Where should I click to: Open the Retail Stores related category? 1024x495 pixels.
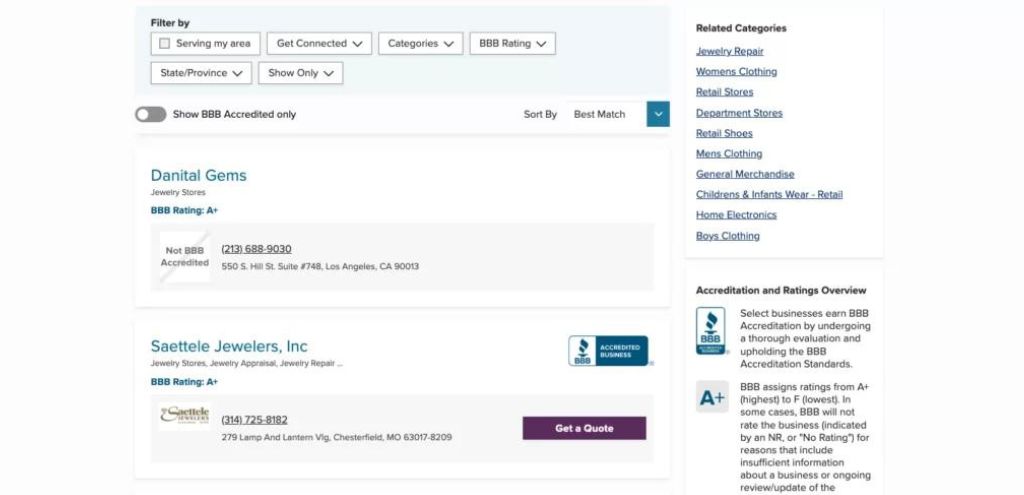[724, 92]
